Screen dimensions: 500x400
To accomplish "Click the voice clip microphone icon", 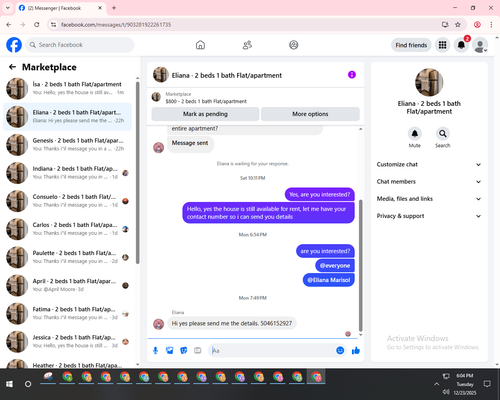I will click(155, 350).
